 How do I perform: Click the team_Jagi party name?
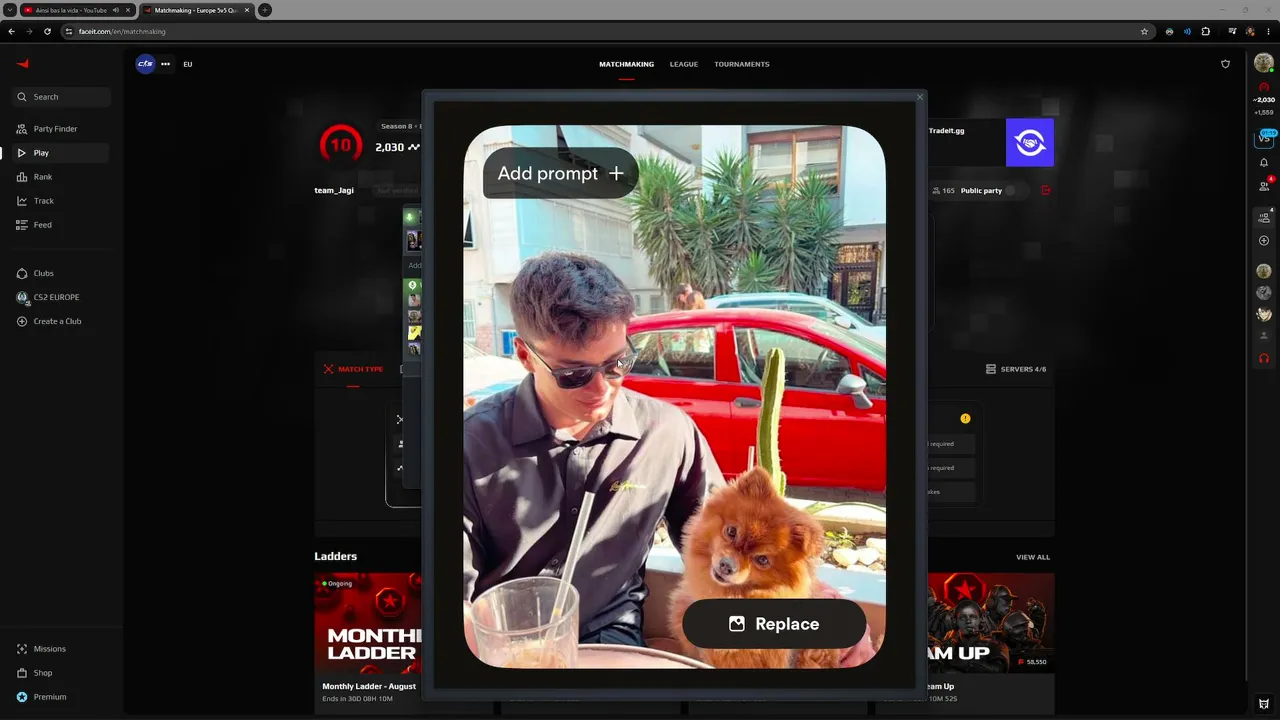334,190
